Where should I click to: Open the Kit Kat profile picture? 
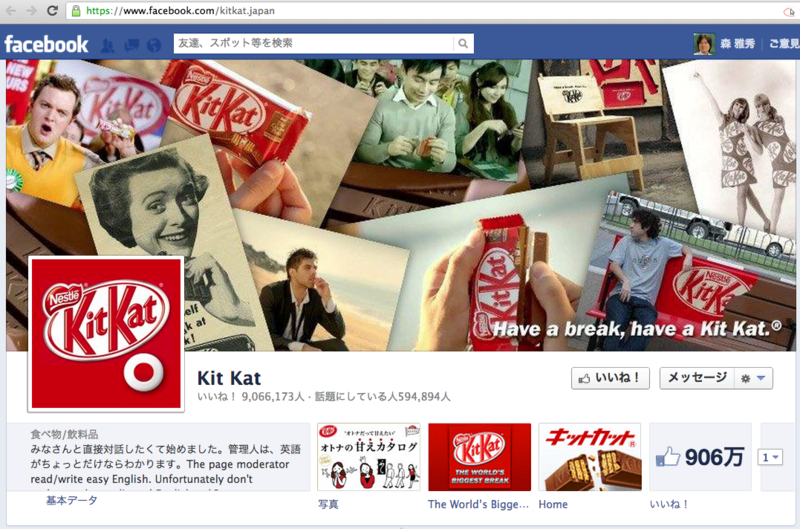[106, 334]
